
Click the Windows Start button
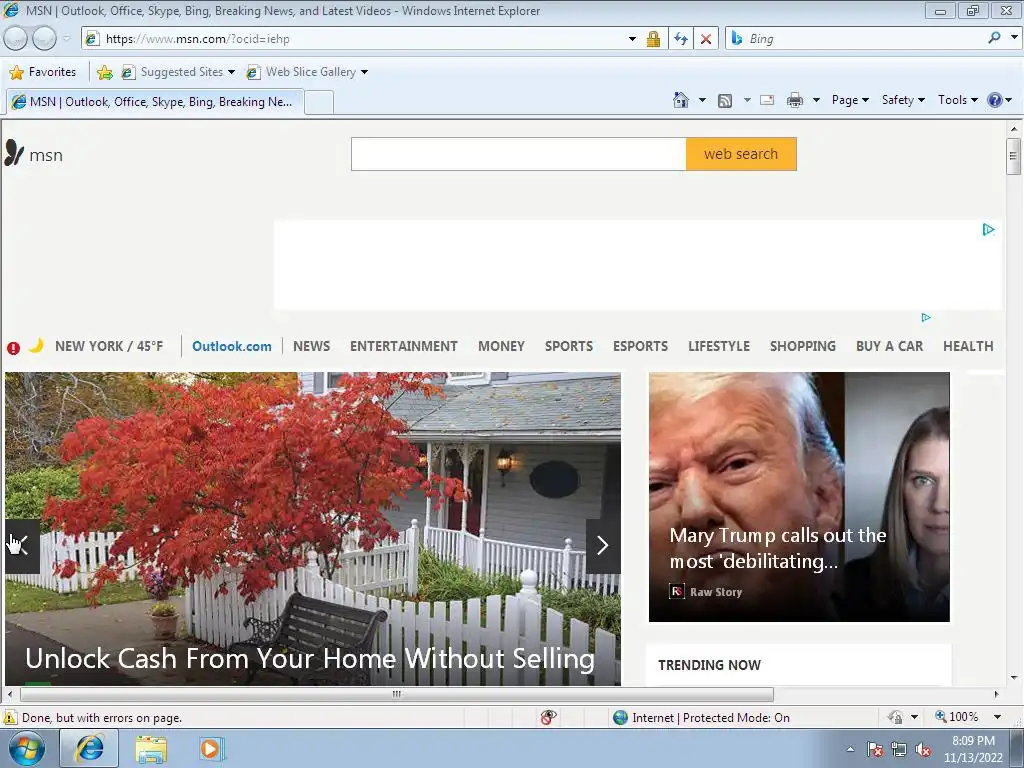(x=26, y=748)
